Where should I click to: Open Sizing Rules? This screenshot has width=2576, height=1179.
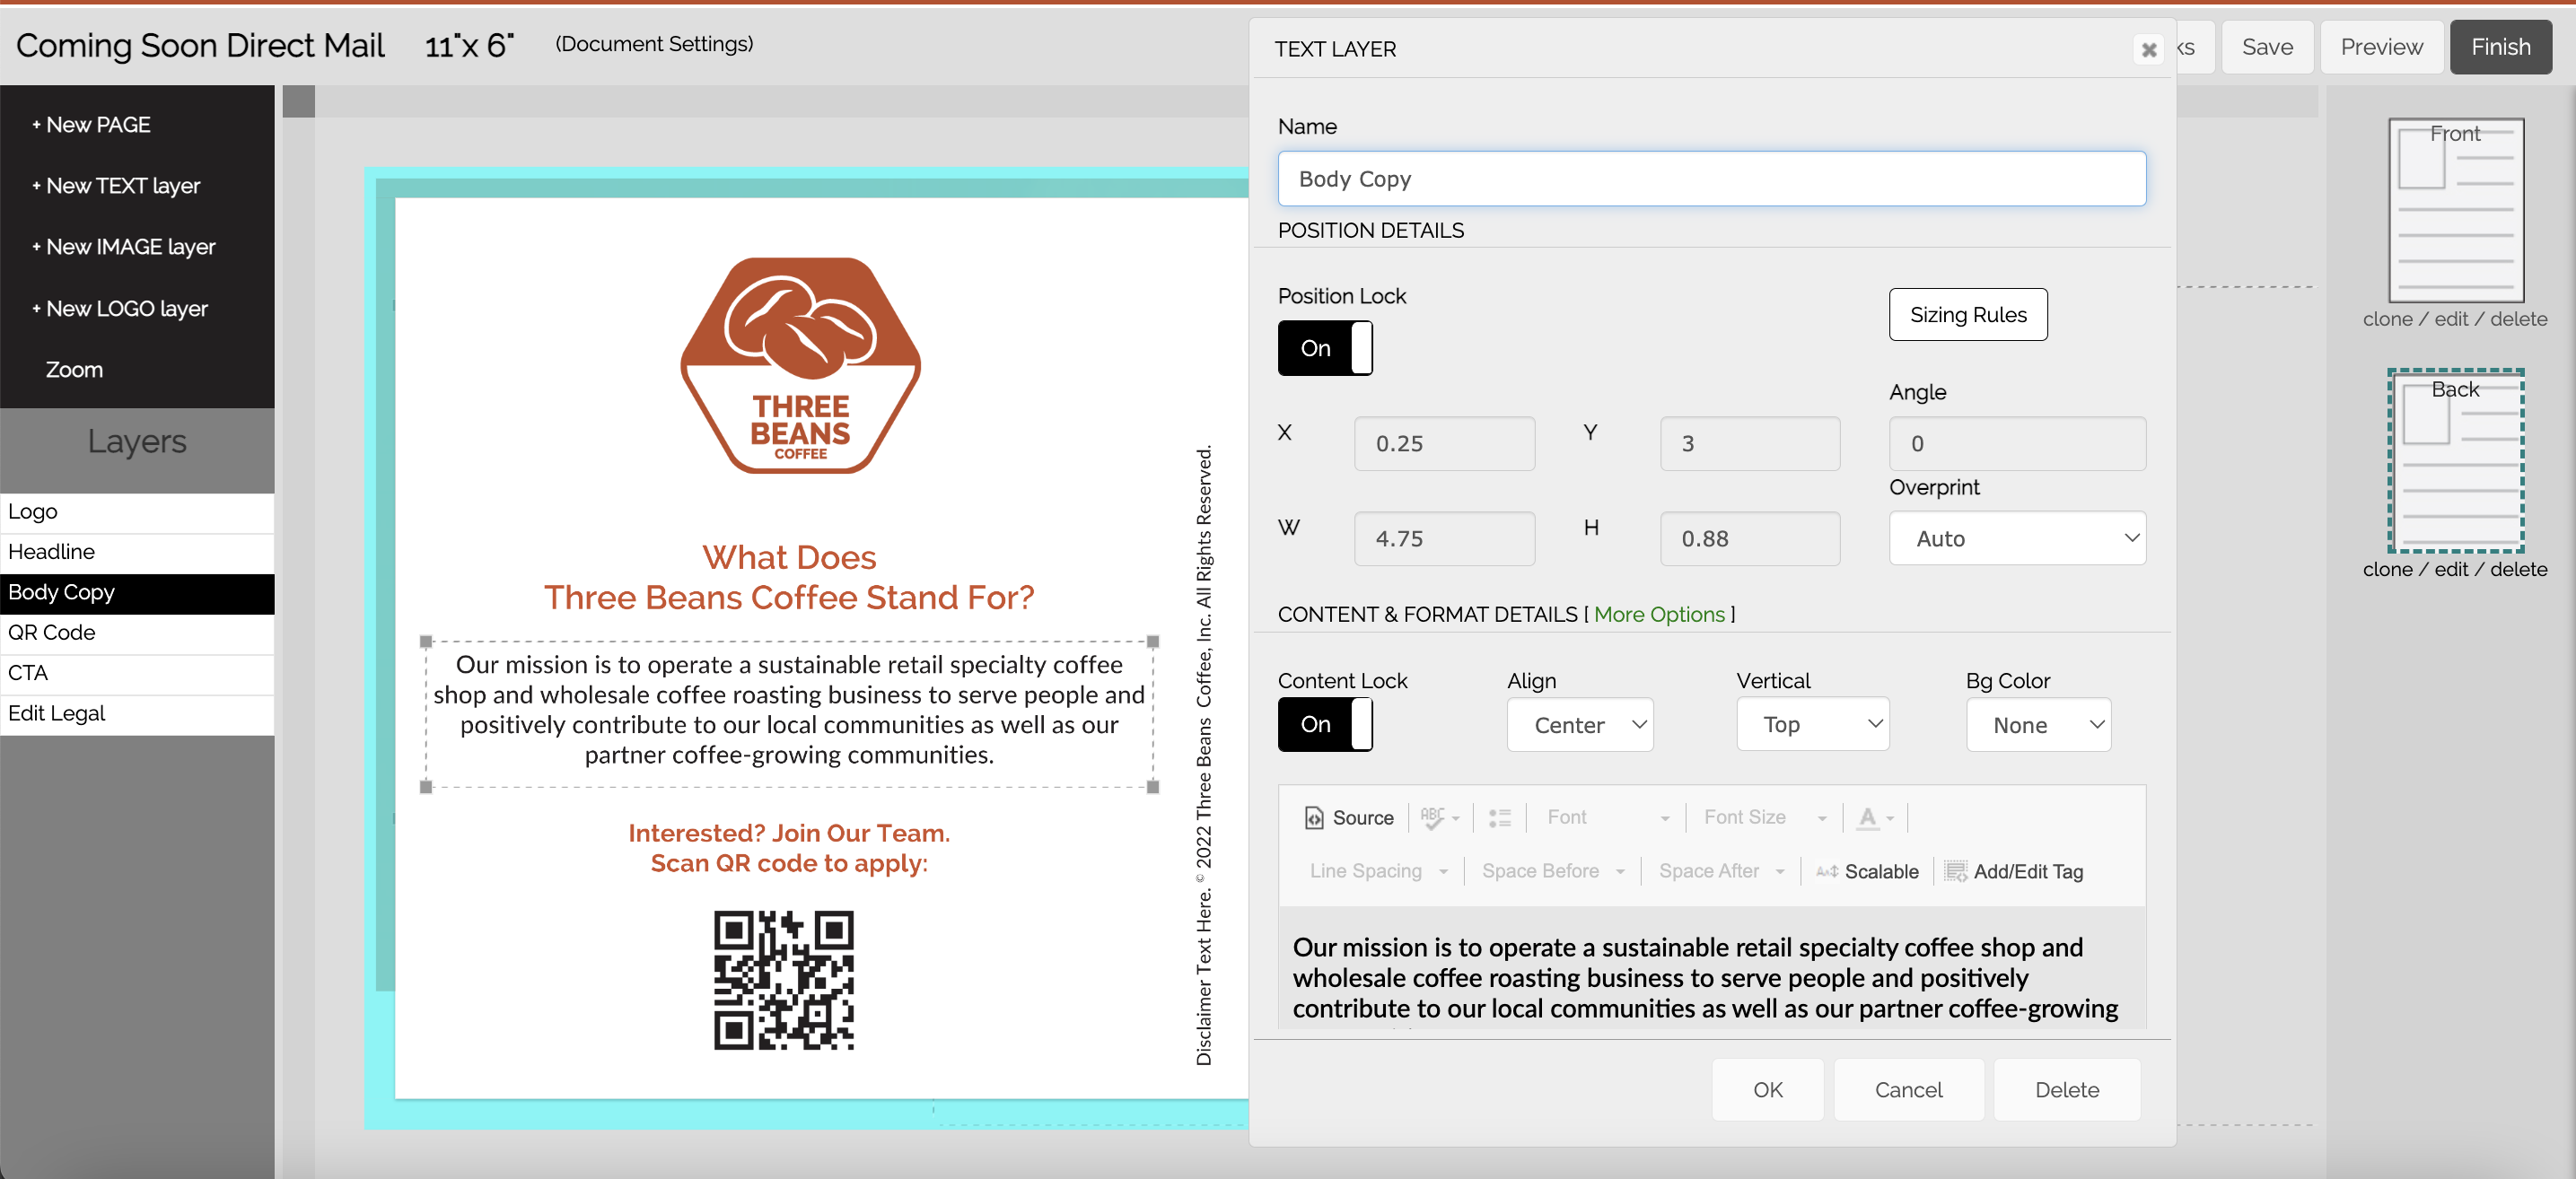pyautogui.click(x=1967, y=314)
